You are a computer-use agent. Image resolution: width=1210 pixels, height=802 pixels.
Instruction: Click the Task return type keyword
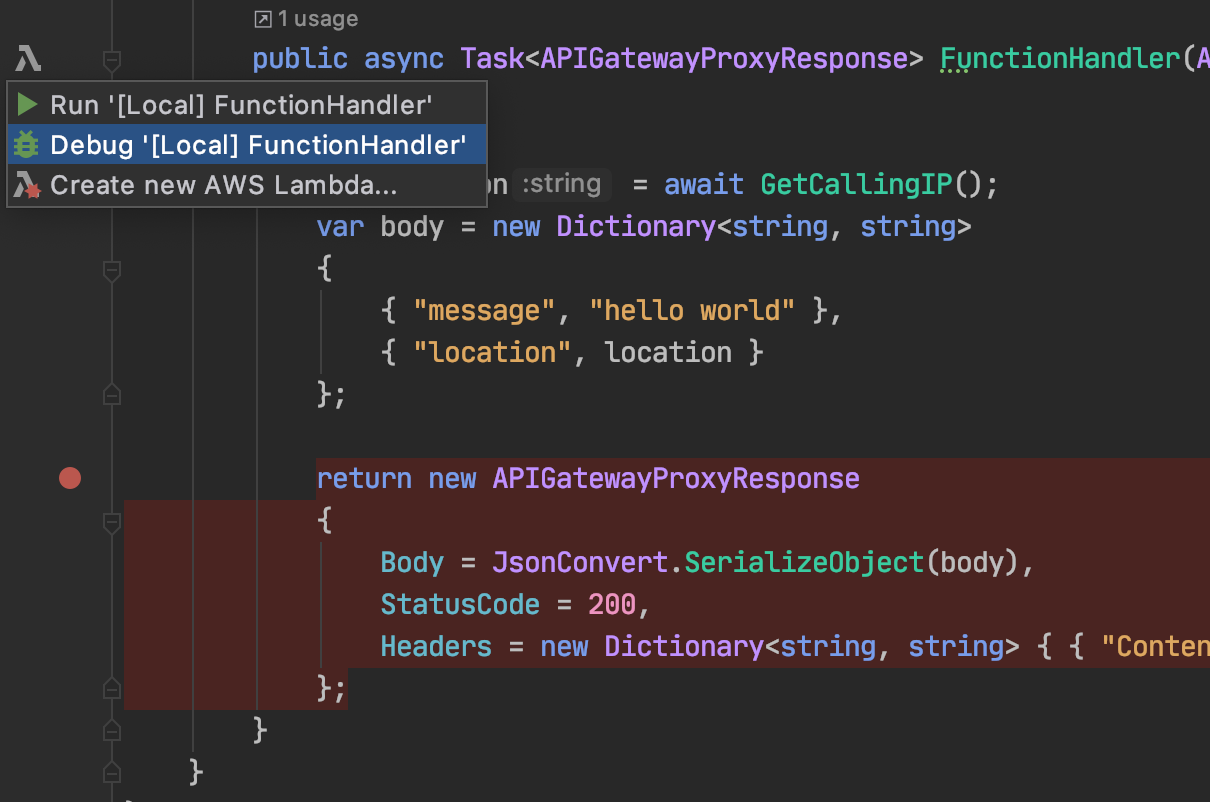[492, 59]
